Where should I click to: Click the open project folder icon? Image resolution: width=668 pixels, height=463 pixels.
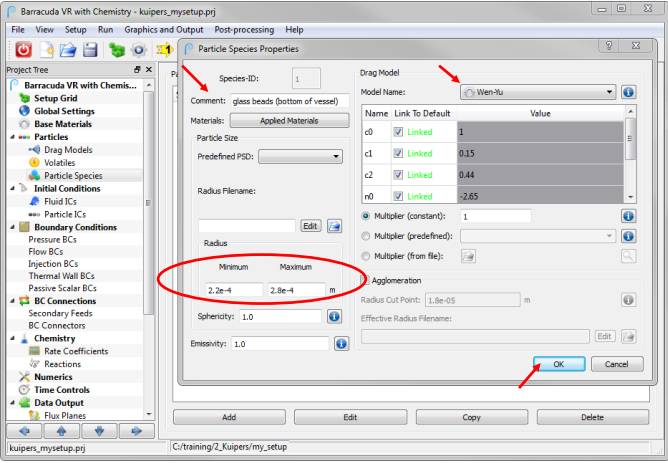[69, 48]
